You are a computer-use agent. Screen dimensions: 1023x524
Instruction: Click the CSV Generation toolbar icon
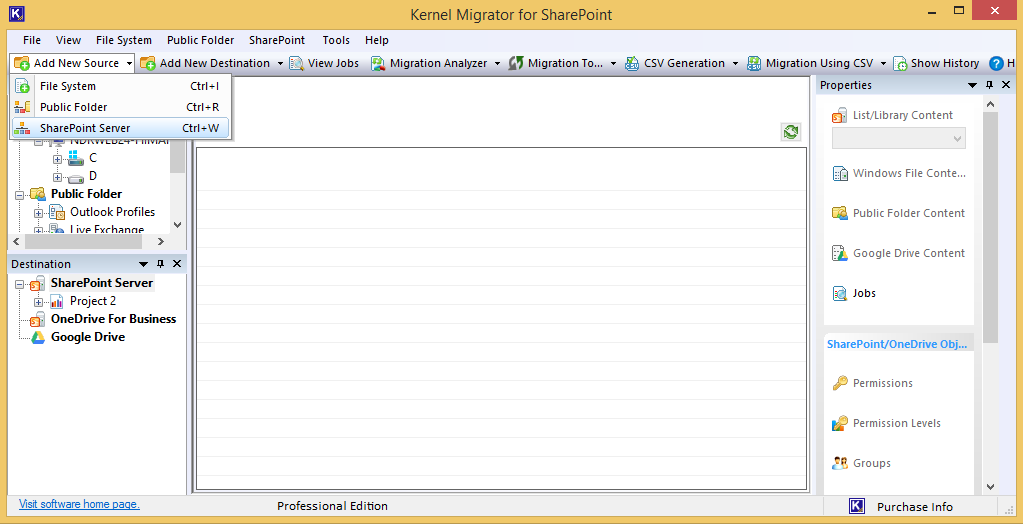tap(632, 63)
